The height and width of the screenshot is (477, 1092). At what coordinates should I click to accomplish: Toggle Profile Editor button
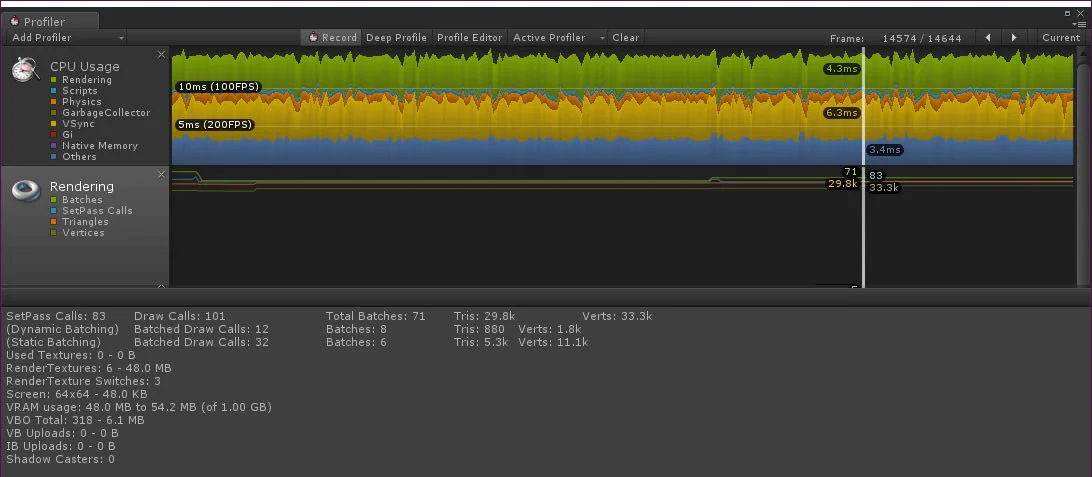469,38
